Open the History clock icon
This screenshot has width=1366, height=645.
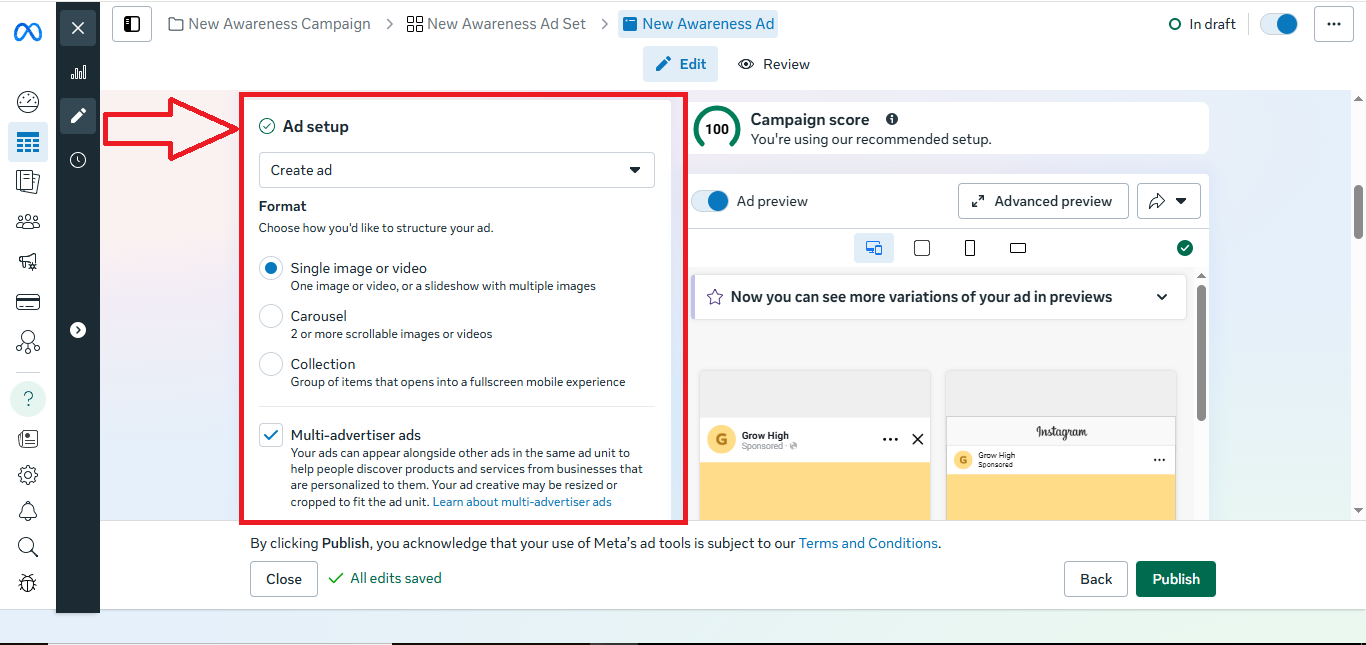coord(78,160)
